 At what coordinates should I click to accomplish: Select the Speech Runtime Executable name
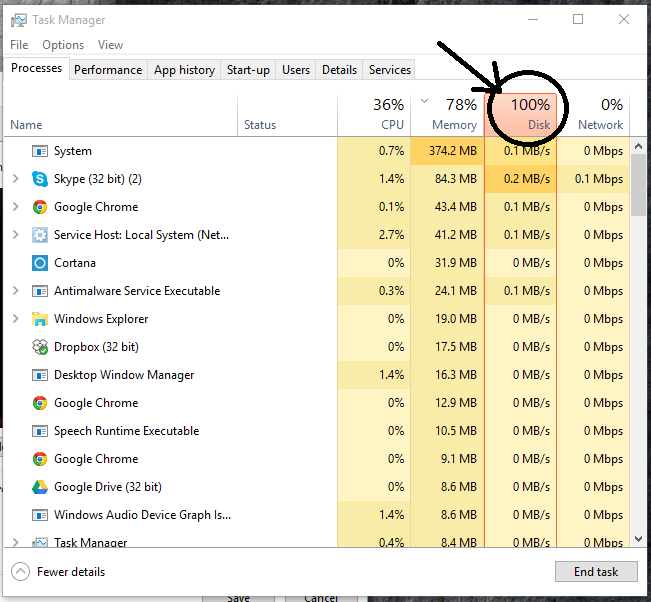point(127,431)
